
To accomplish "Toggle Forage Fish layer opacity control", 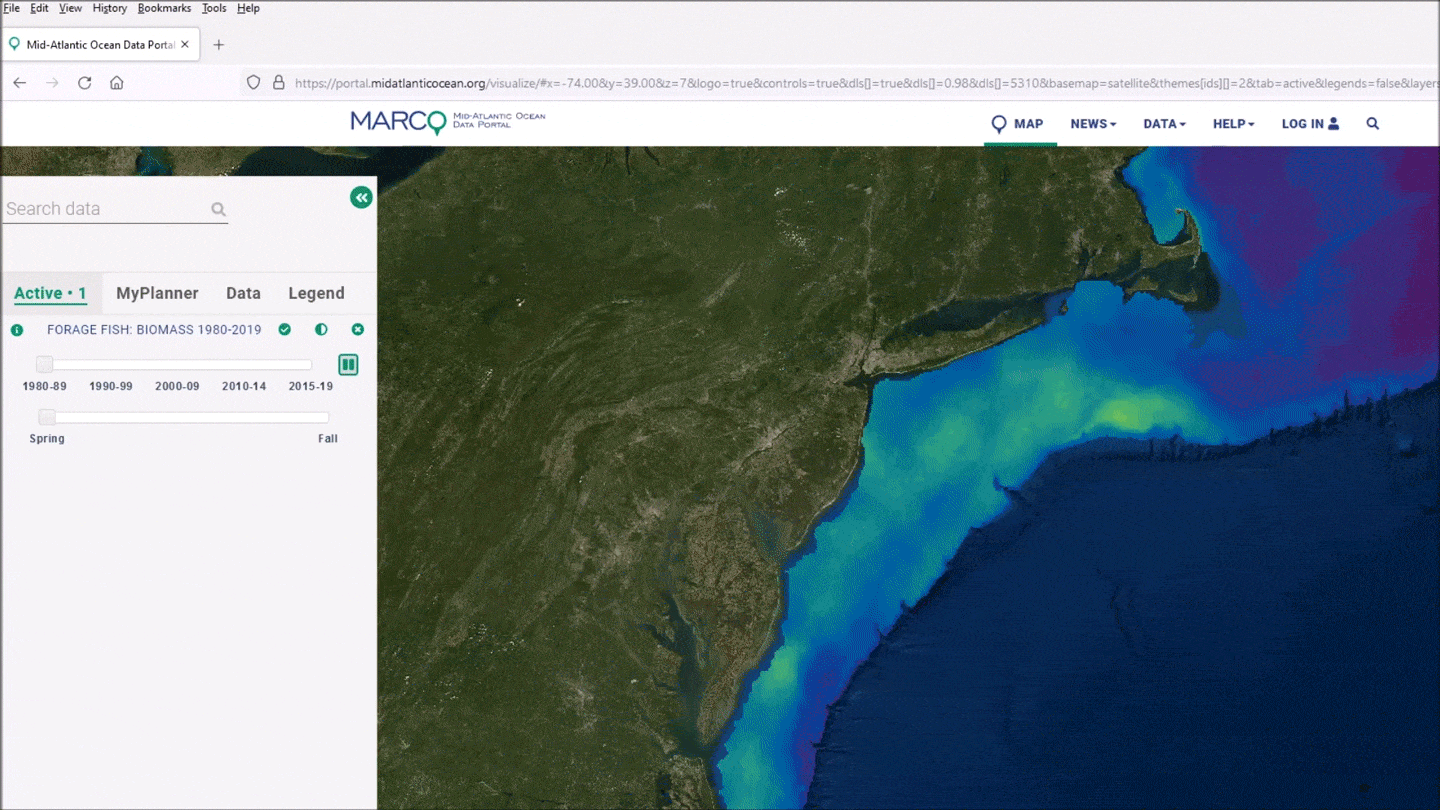I will [x=321, y=330].
